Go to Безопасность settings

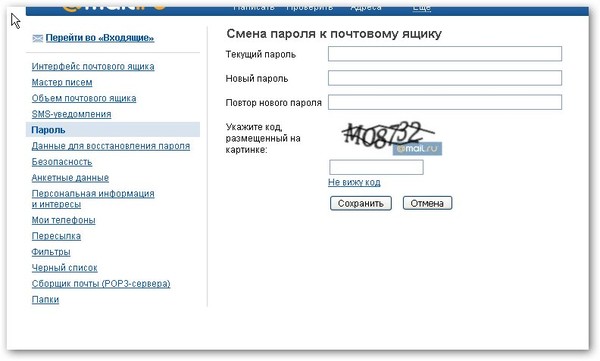point(62,162)
